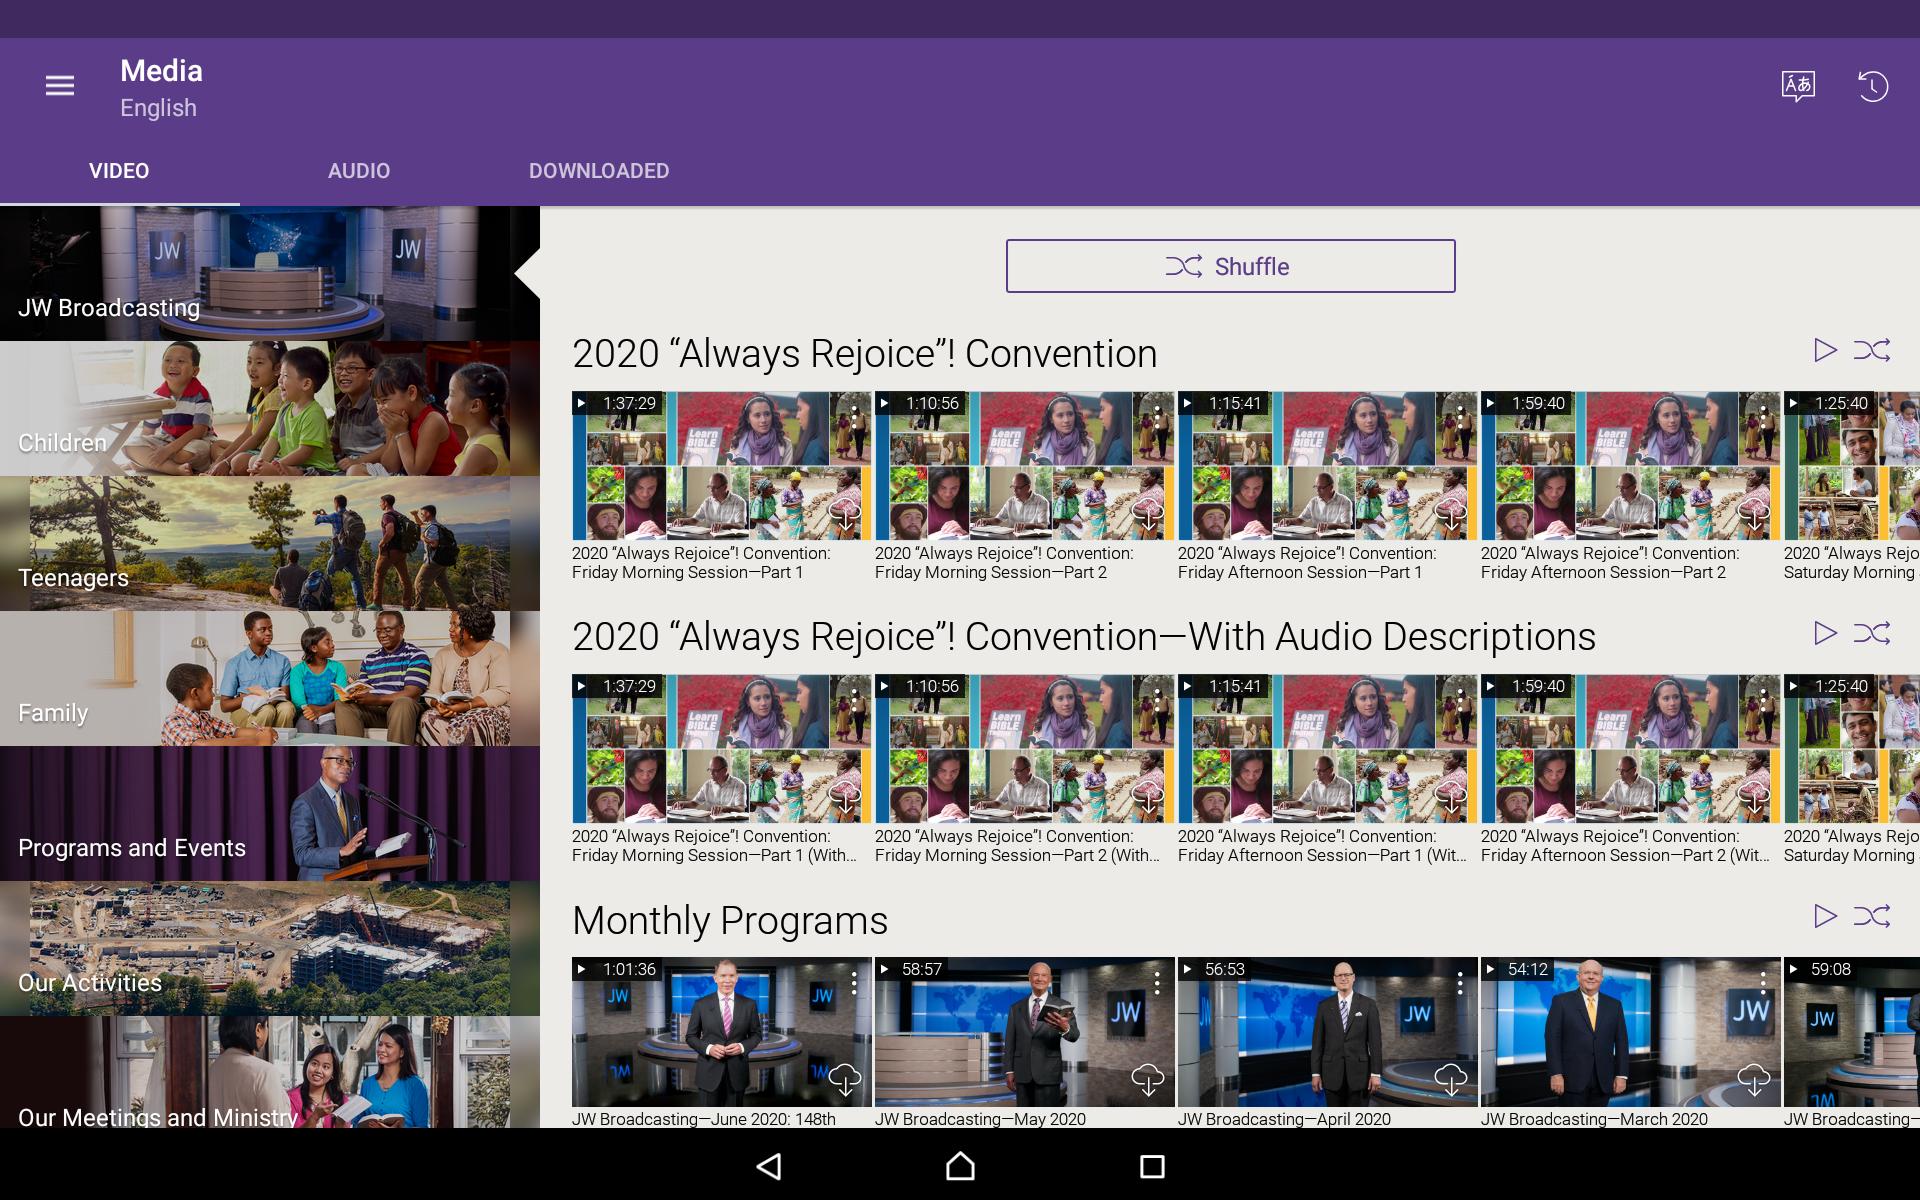Open more options for JW Broadcasting March 2020
This screenshot has width=1920, height=1200.
(x=1764, y=983)
